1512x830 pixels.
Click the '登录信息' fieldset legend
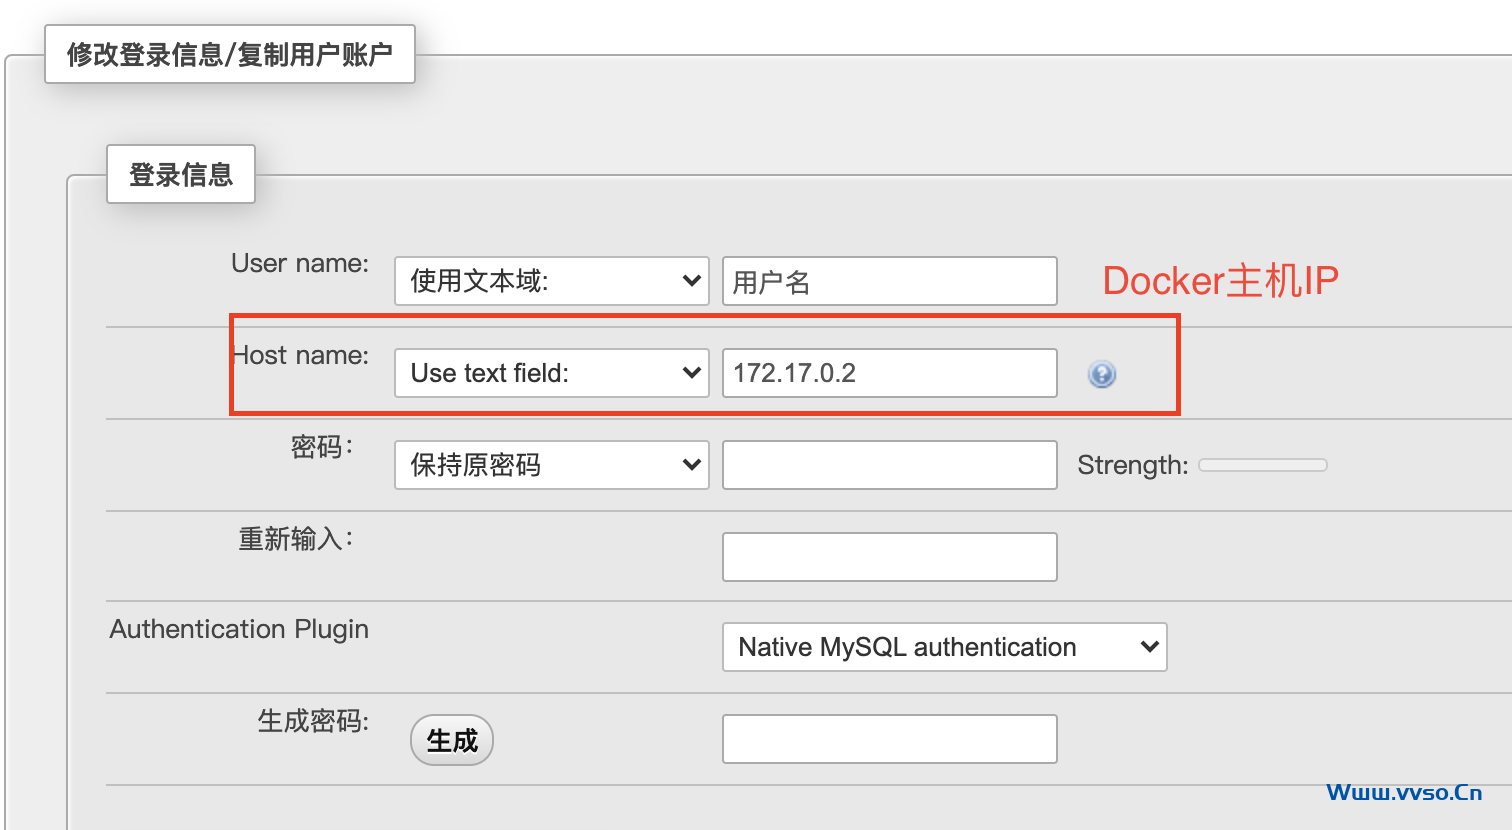pyautogui.click(x=181, y=174)
